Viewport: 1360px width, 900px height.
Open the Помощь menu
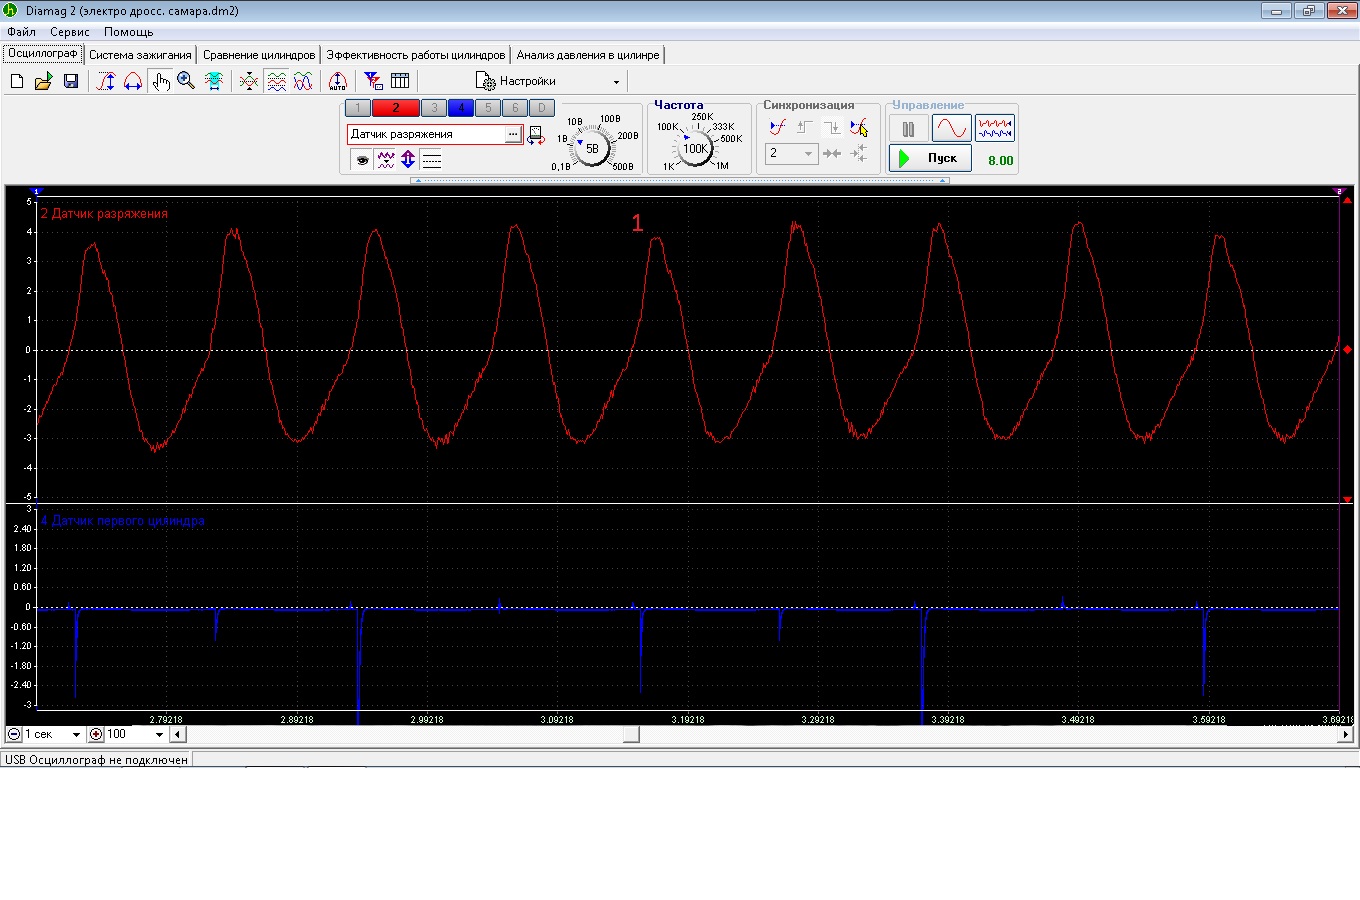point(129,32)
